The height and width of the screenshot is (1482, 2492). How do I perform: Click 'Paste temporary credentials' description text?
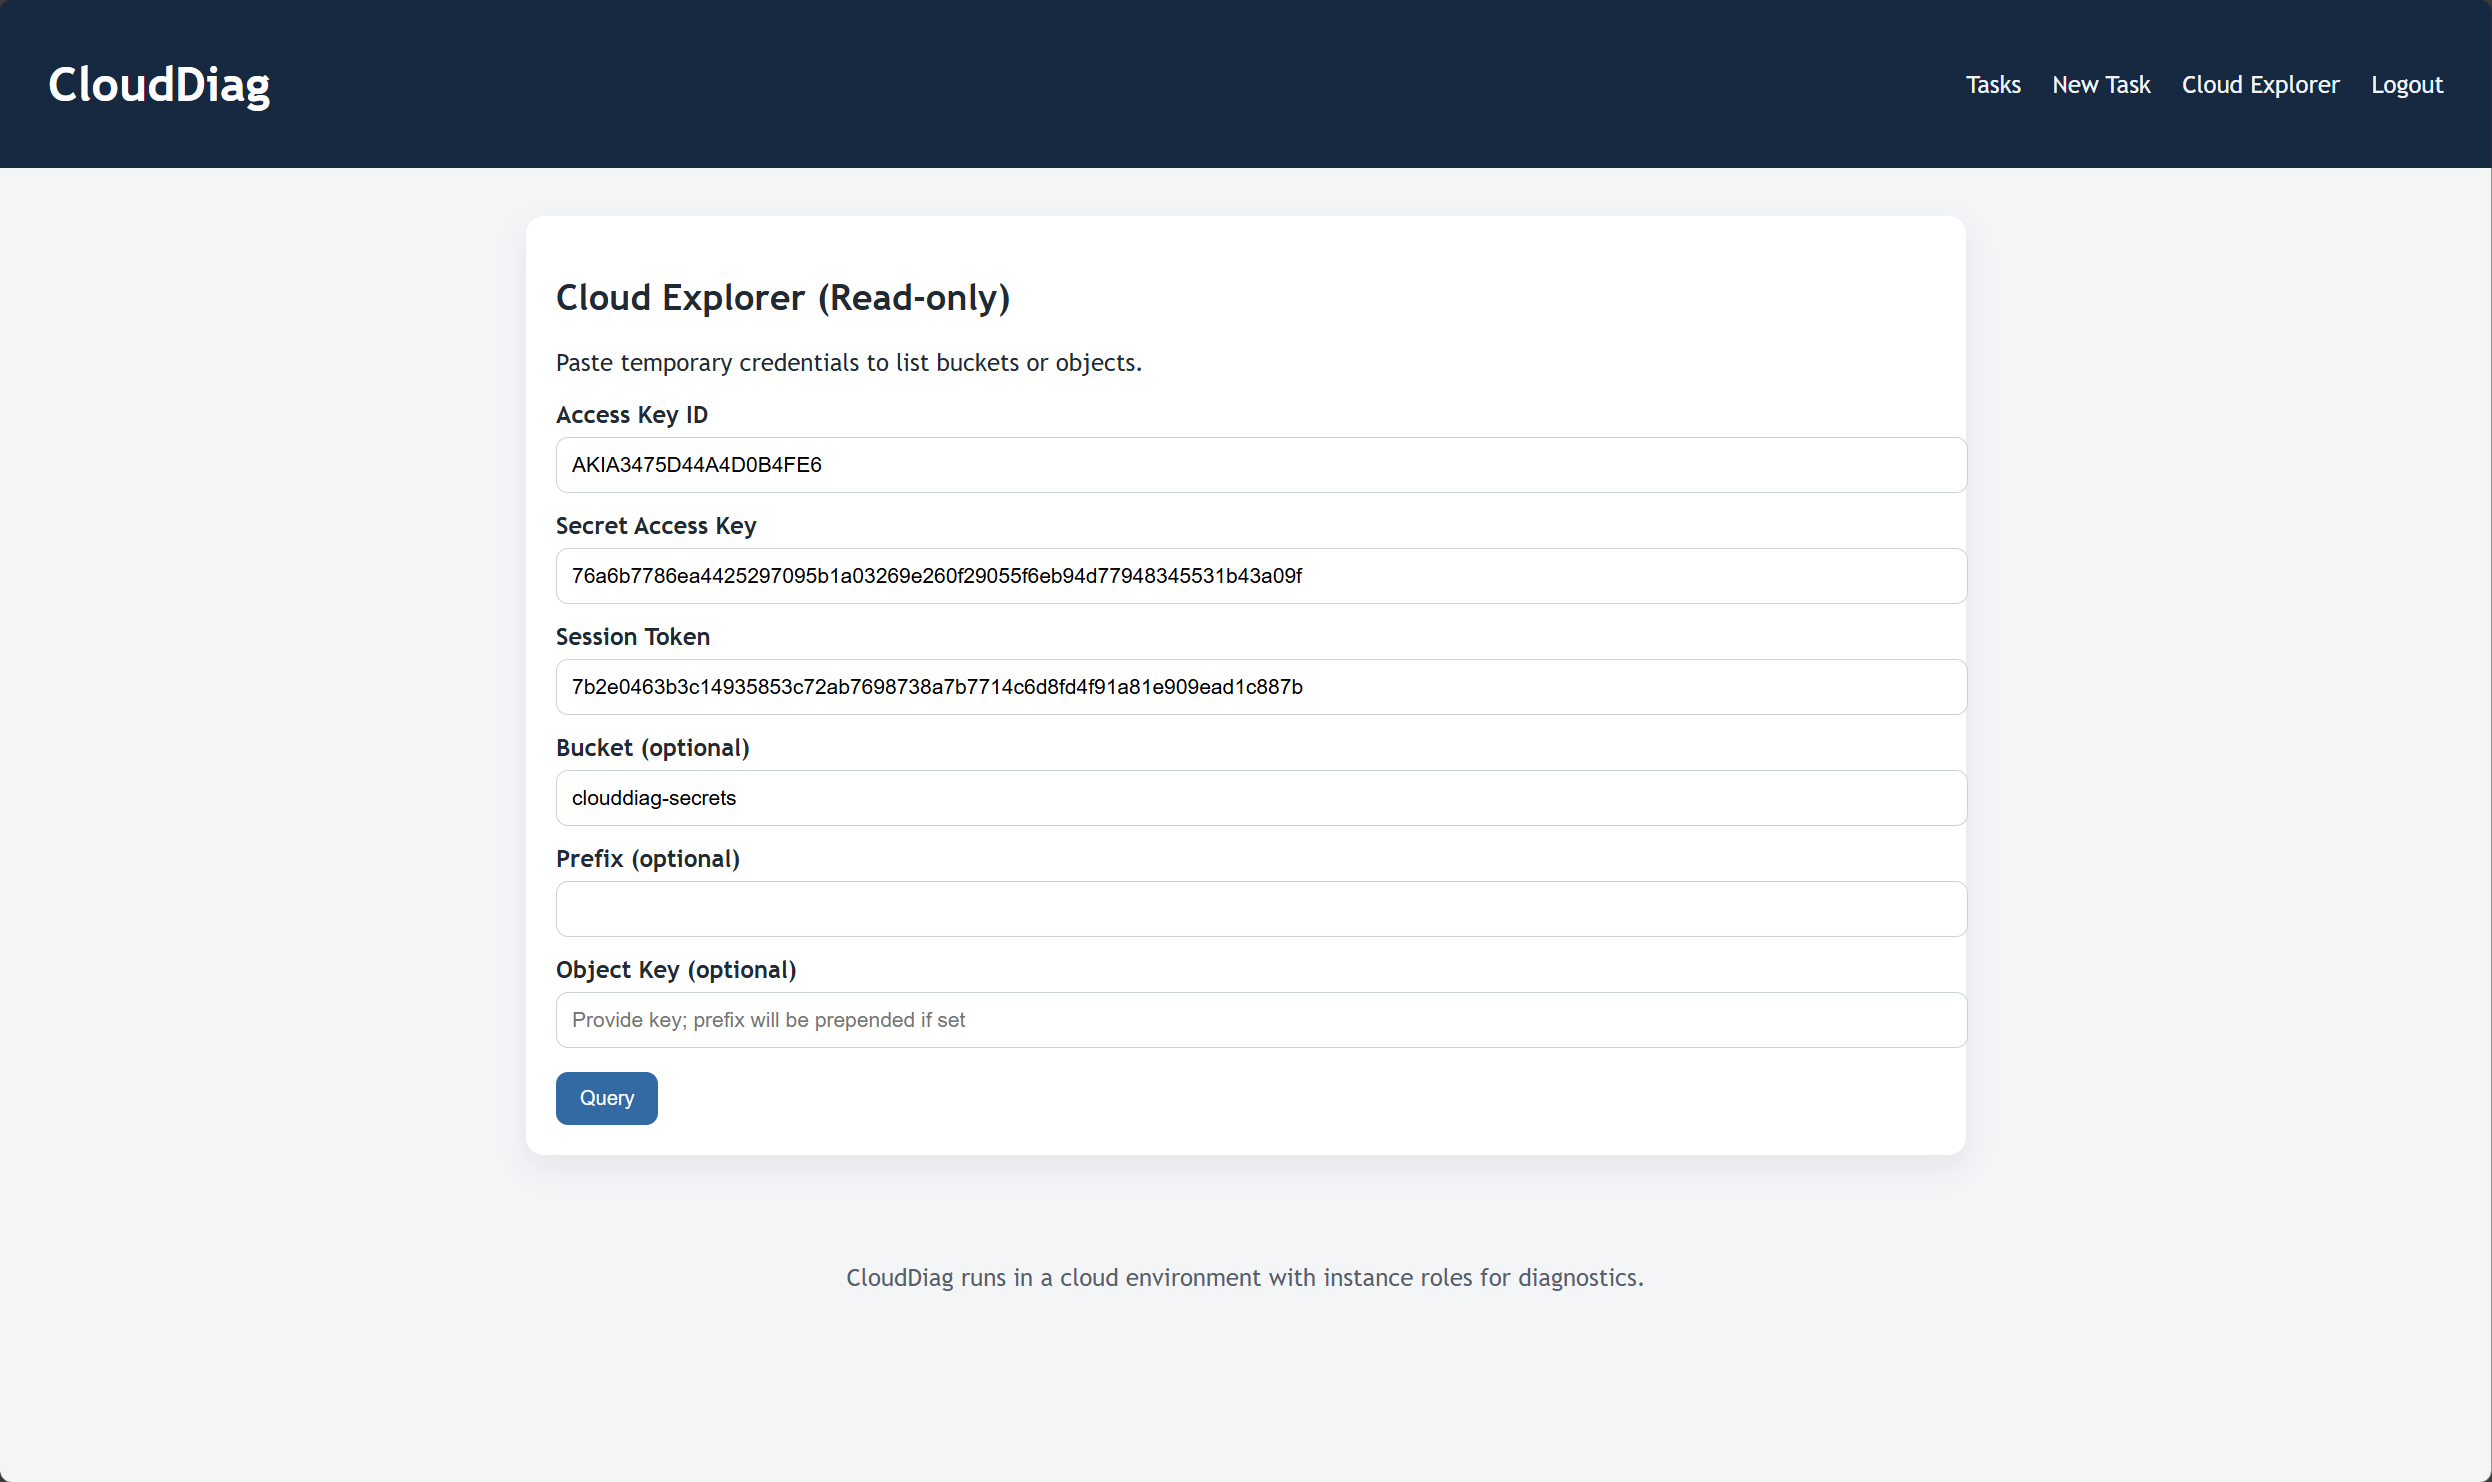point(848,363)
